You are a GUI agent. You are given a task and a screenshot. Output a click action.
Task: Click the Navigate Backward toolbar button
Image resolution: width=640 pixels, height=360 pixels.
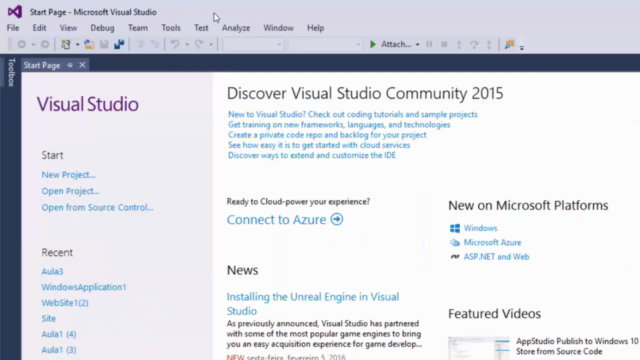coord(22,44)
